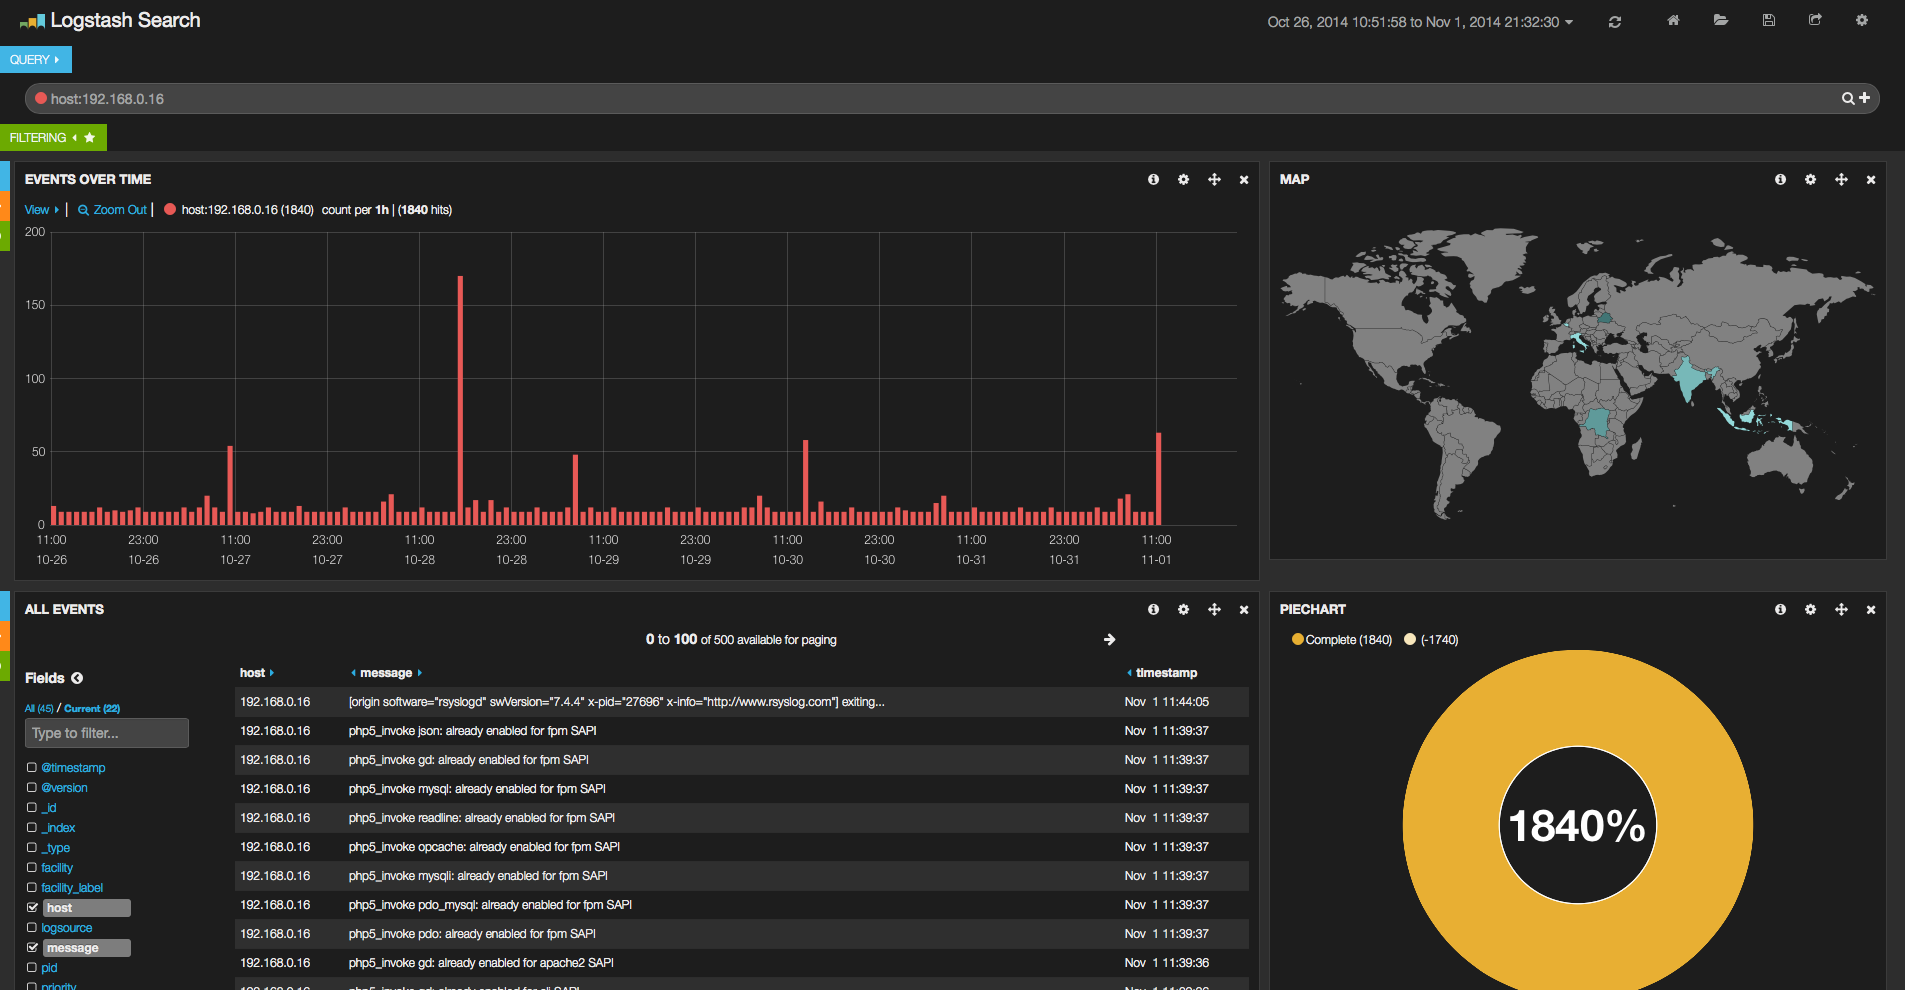Click the Logstash Search title

pyautogui.click(x=125, y=21)
